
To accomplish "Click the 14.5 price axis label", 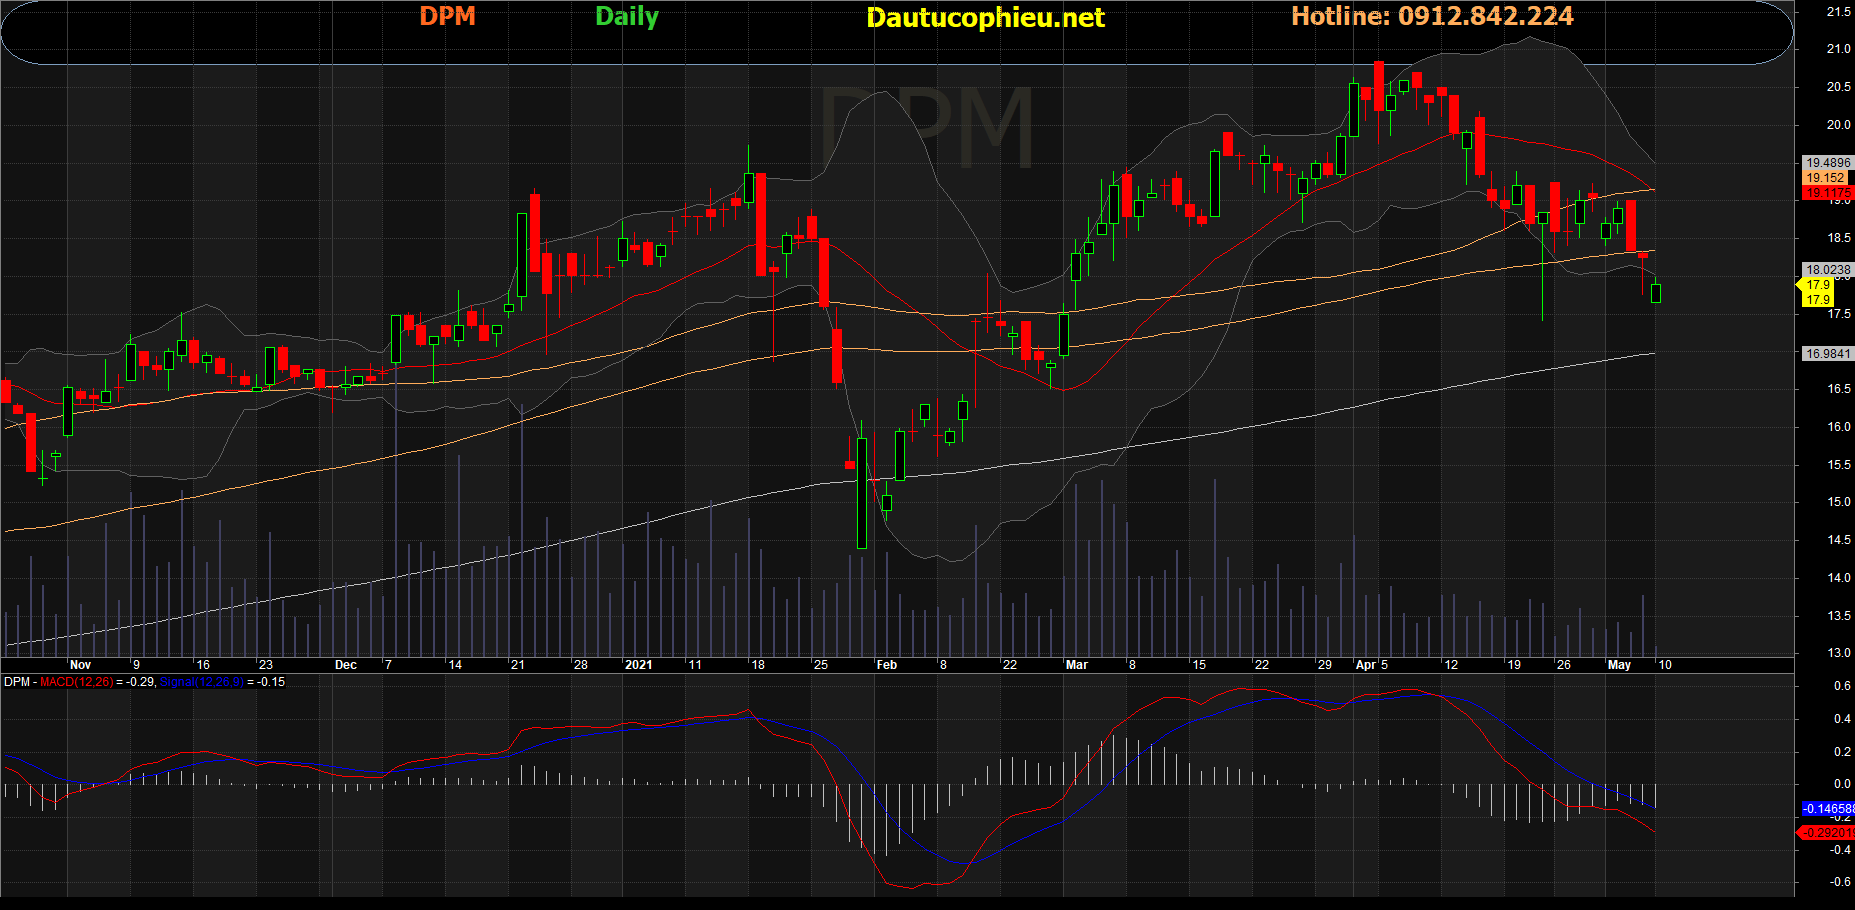I will pyautogui.click(x=1838, y=540).
